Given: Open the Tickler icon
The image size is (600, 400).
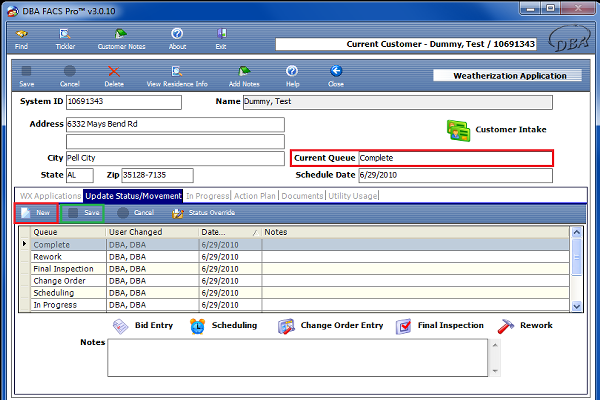Looking at the screenshot, I should click(x=65, y=39).
